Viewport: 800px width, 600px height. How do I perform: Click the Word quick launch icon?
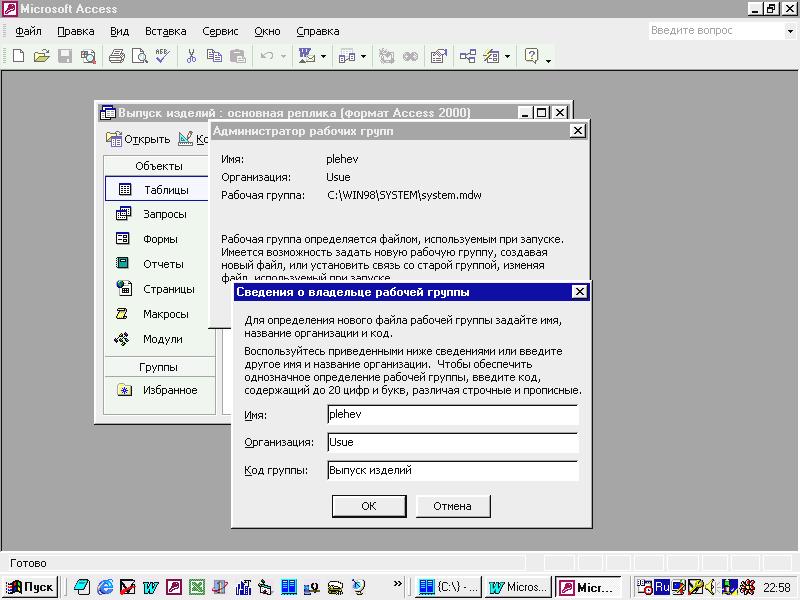coord(151,587)
